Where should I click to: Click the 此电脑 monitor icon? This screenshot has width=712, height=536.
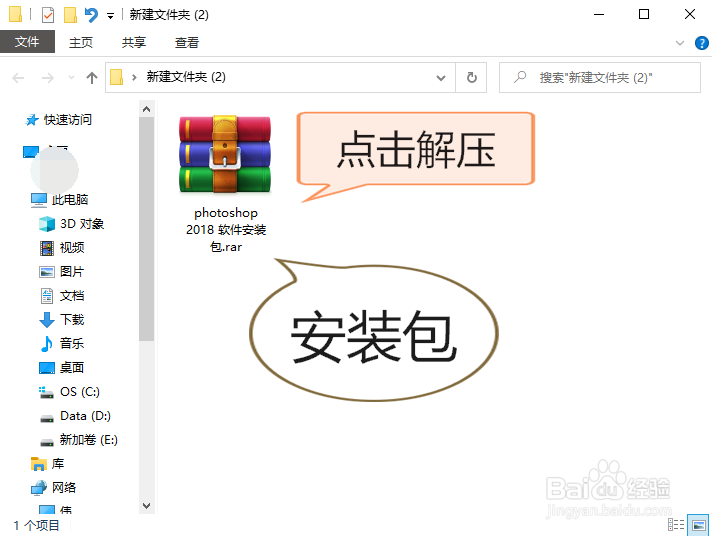point(39,200)
